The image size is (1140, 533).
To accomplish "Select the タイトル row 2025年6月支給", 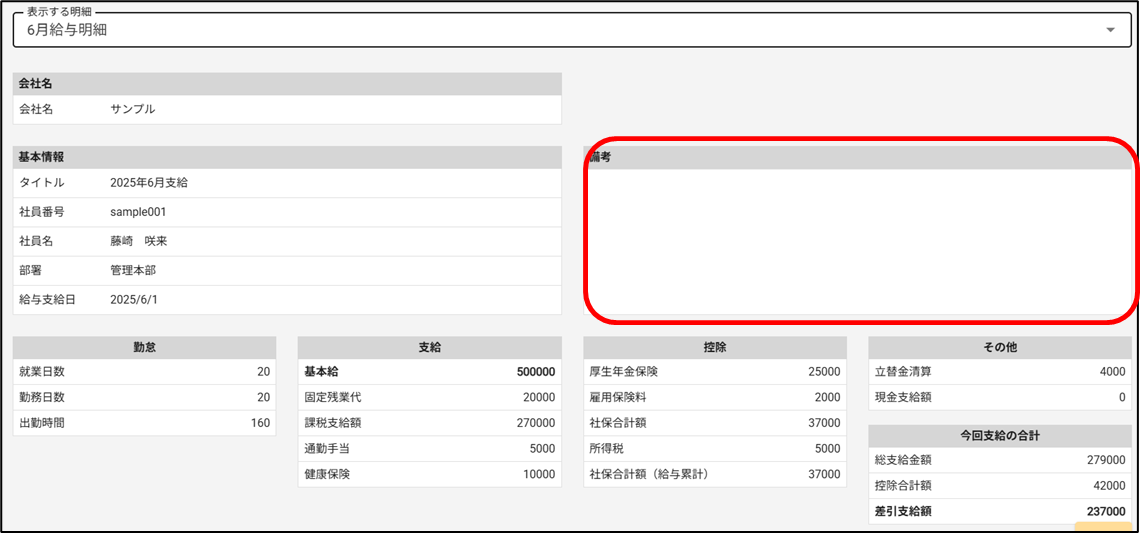I will click(x=149, y=183).
